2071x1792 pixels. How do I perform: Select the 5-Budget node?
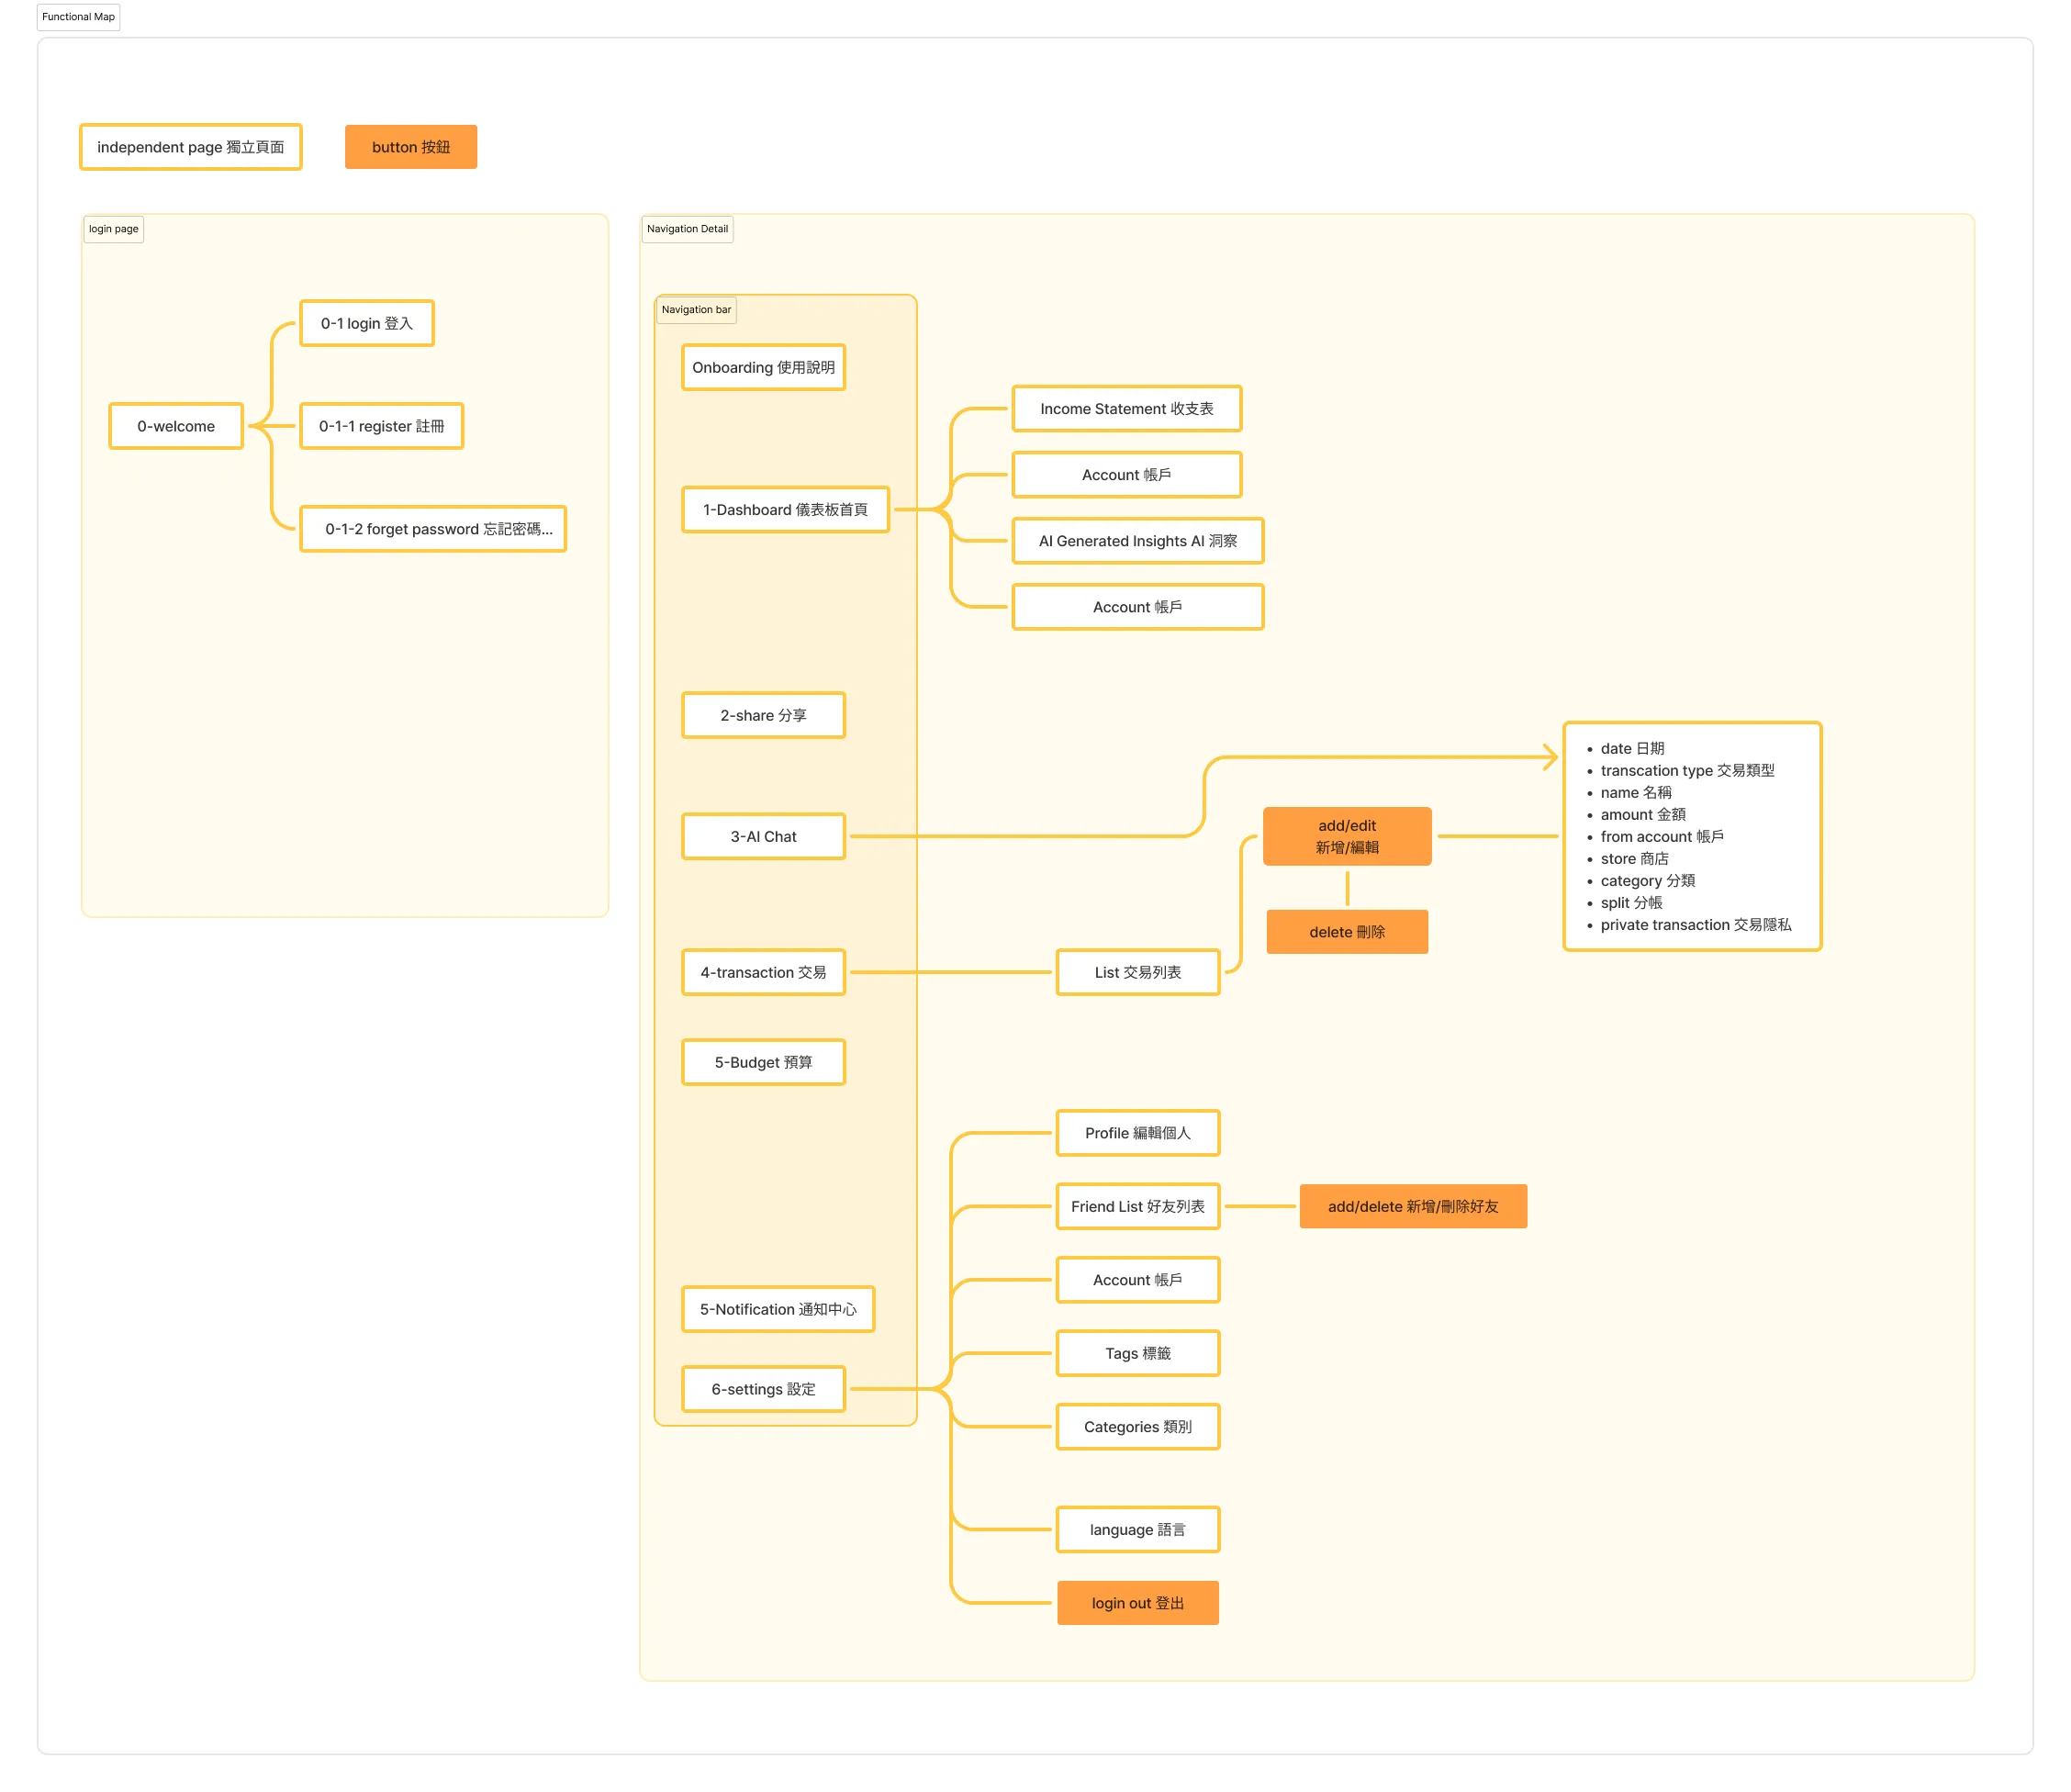tap(763, 1062)
